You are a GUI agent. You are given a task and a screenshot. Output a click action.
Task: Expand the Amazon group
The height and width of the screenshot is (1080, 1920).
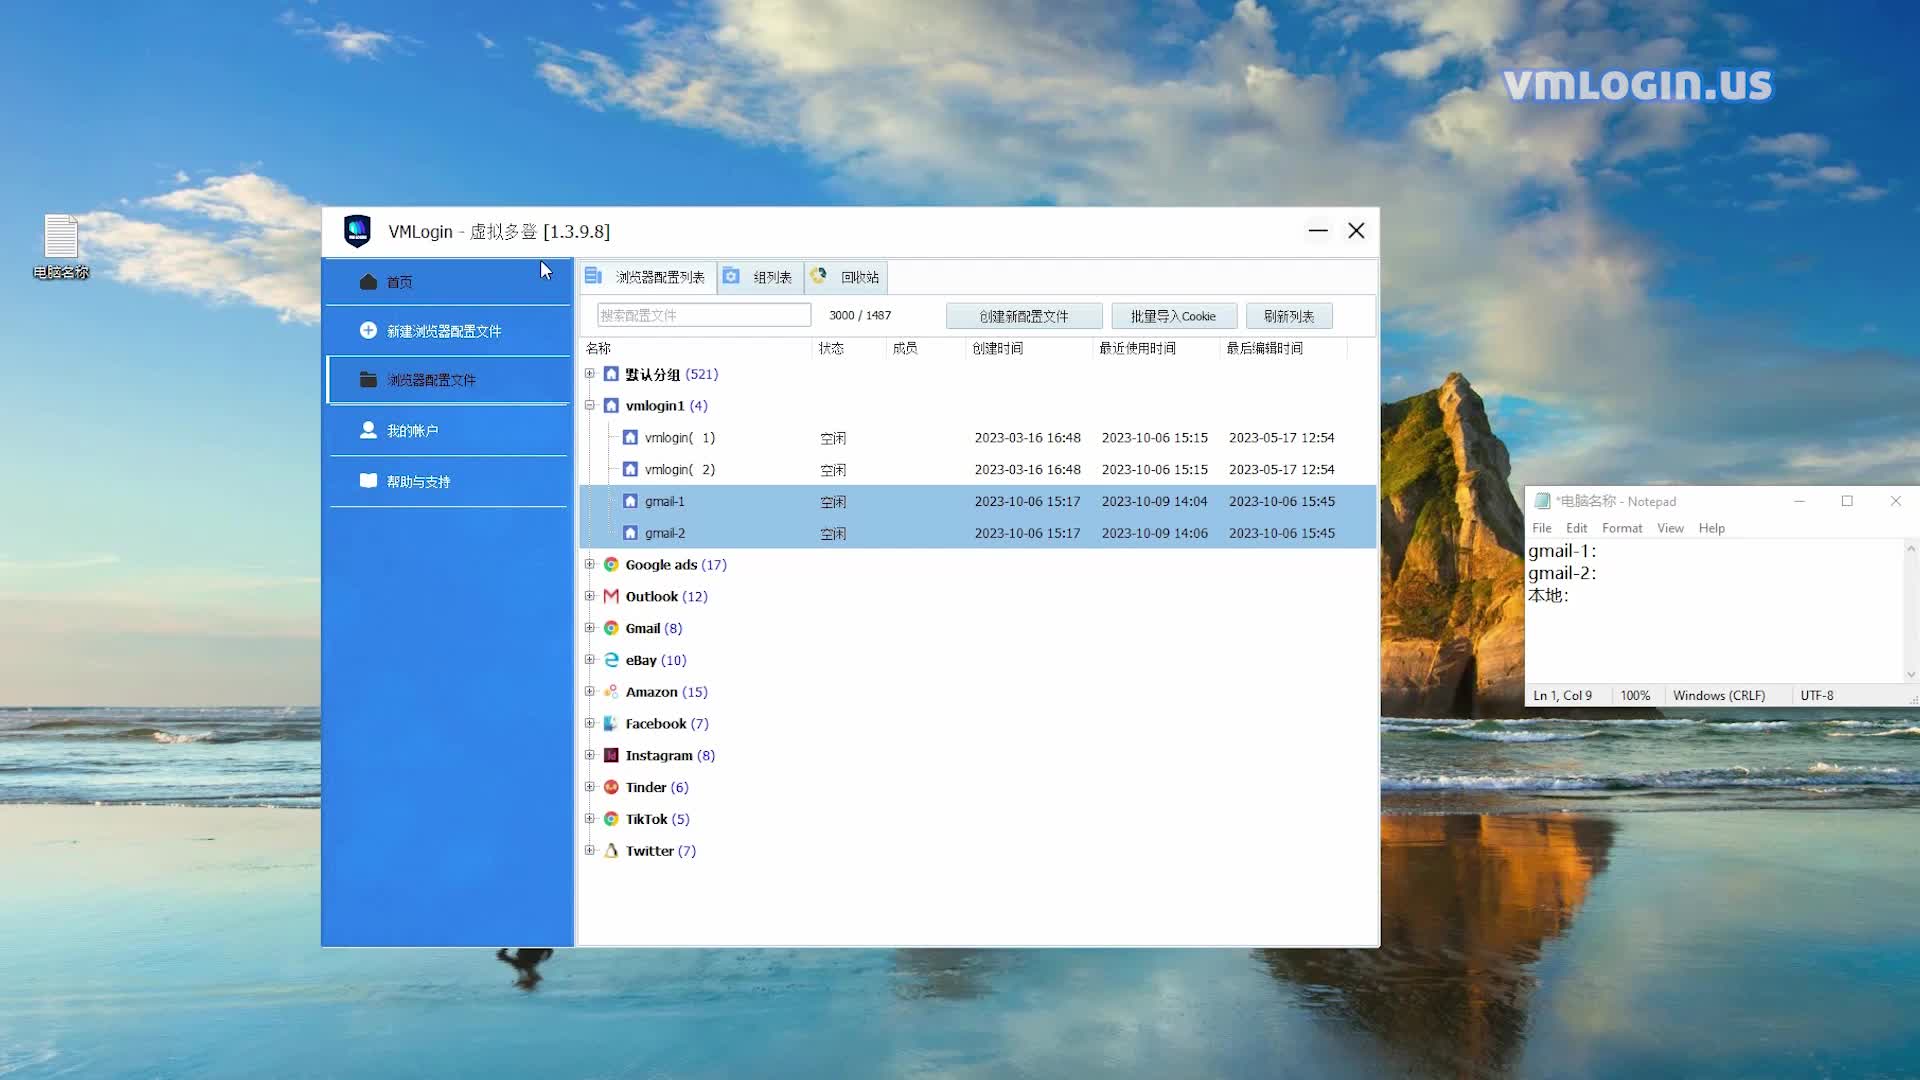point(590,692)
